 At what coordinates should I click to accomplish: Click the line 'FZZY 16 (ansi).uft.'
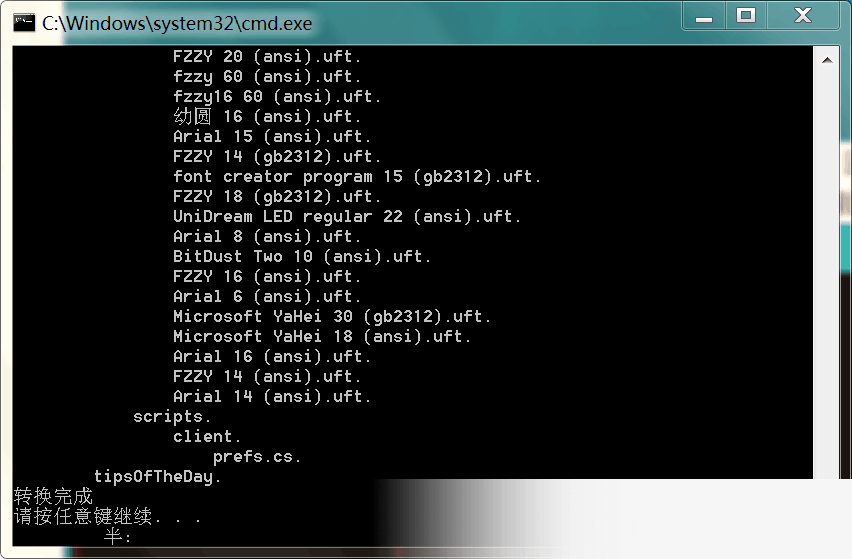point(267,277)
